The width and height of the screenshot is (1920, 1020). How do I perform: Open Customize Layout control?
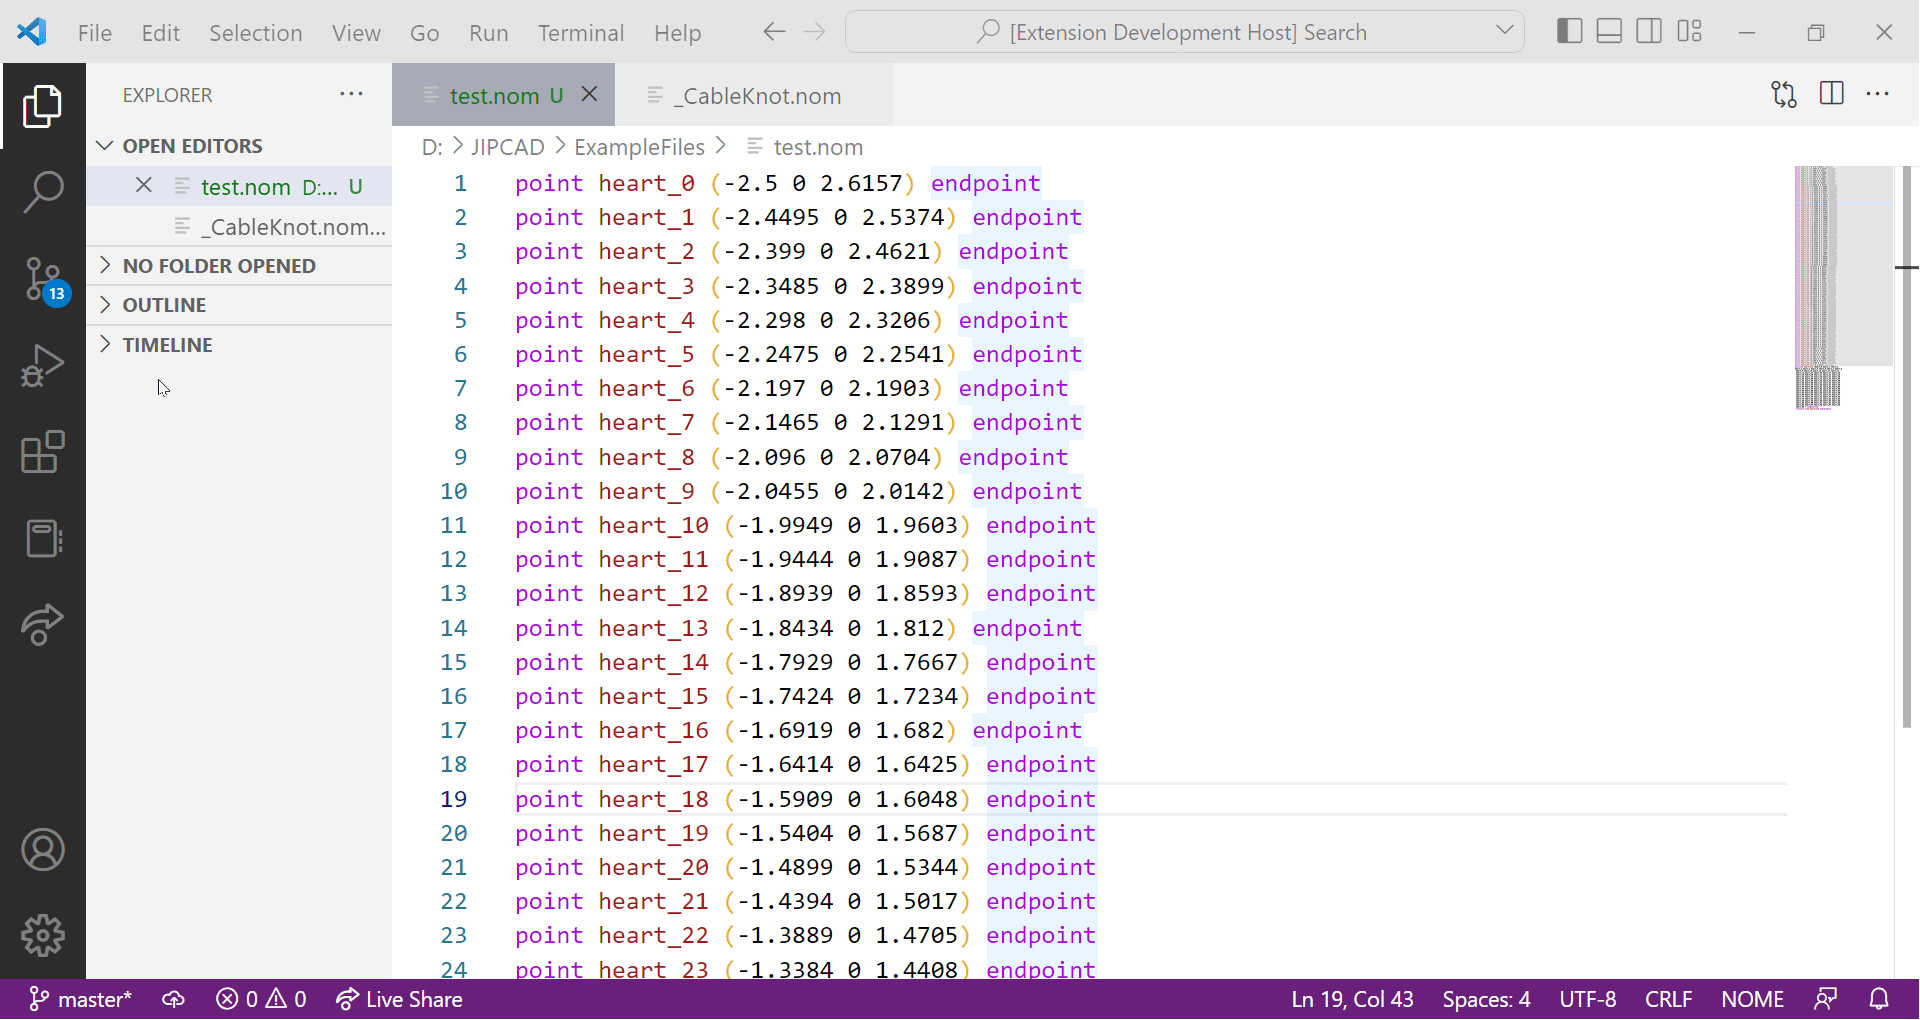click(1690, 32)
